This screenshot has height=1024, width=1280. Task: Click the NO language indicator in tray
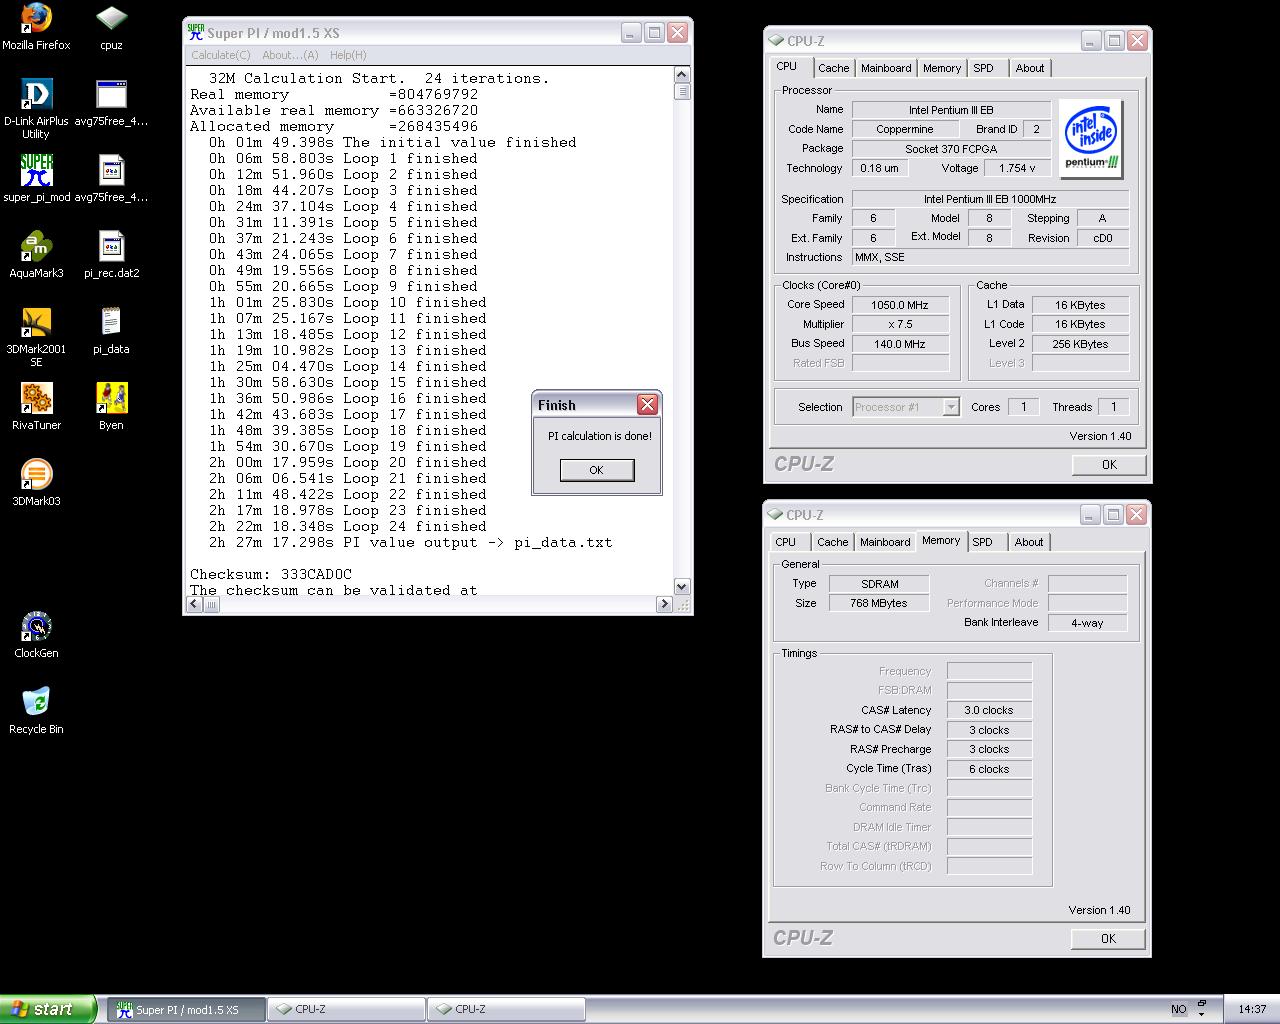(1178, 1009)
